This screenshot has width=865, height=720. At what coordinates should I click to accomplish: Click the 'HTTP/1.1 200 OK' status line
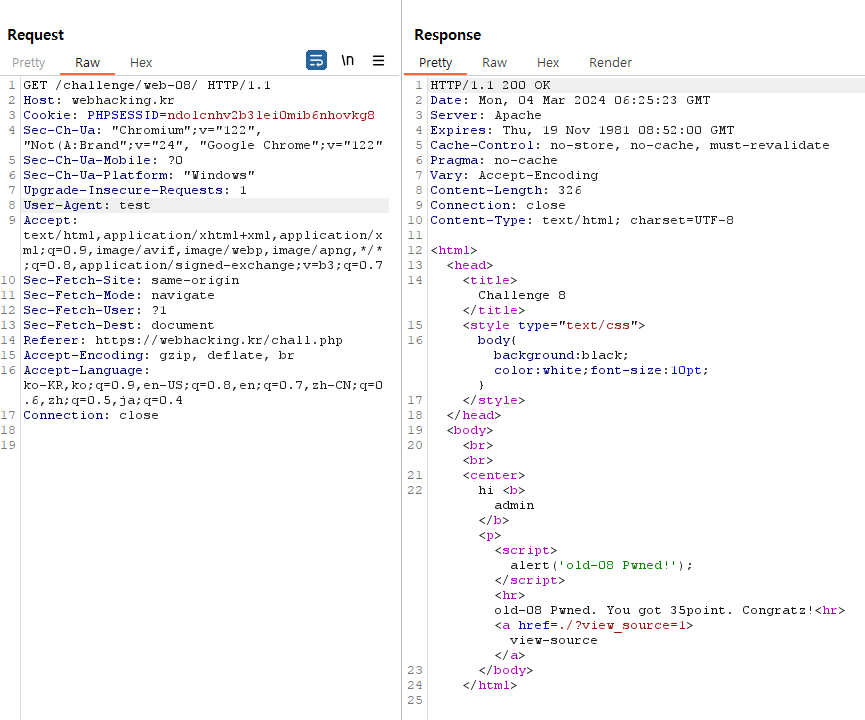[x=490, y=86]
